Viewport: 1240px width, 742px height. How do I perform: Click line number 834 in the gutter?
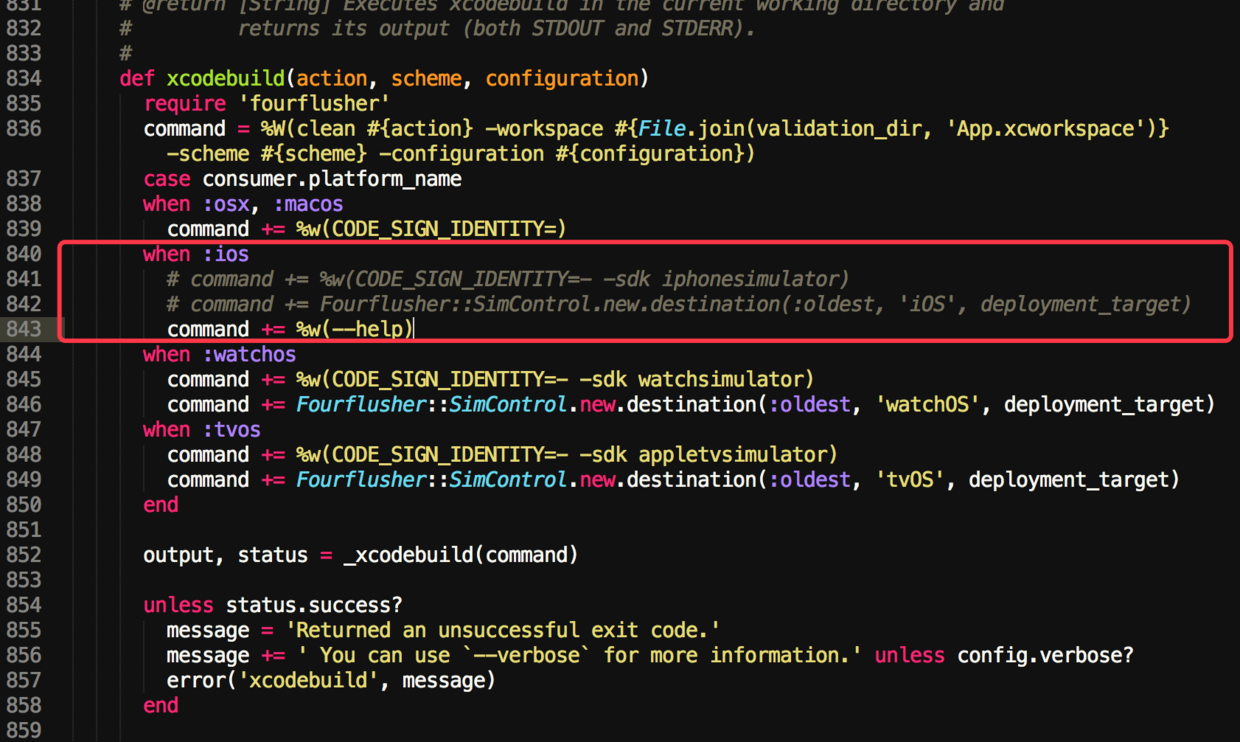tap(24, 78)
